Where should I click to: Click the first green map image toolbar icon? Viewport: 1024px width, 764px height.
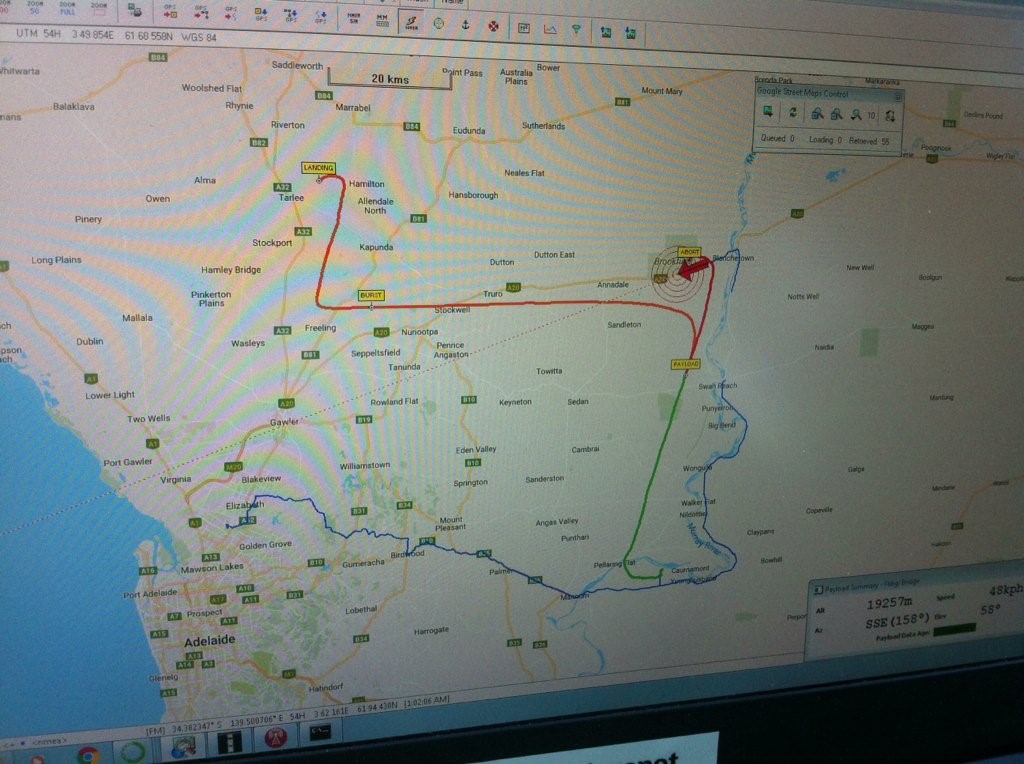pos(606,31)
